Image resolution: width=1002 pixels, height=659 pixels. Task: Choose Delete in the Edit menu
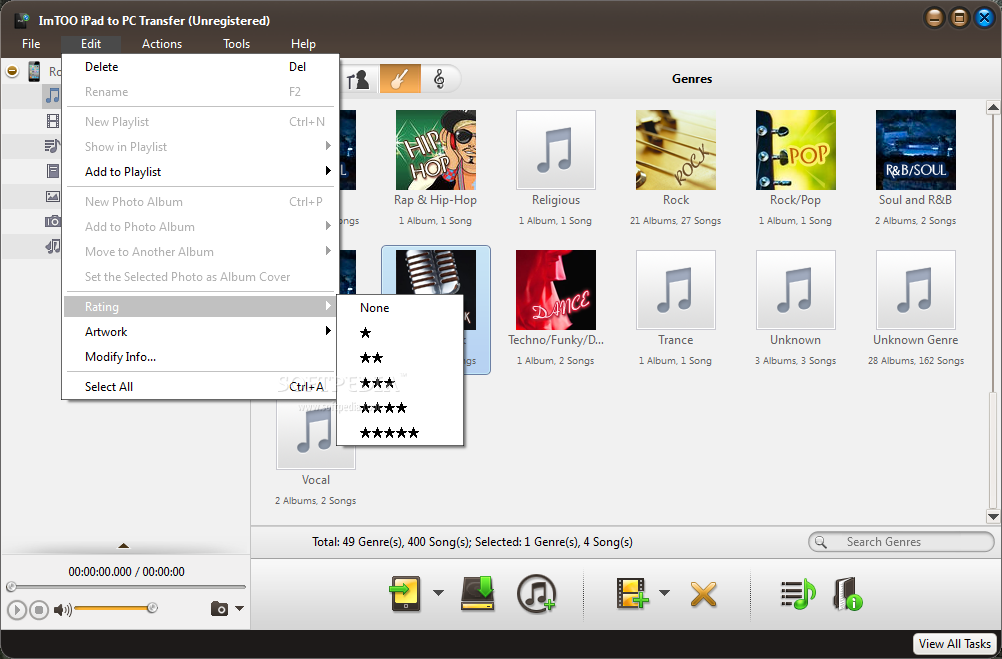(200, 66)
